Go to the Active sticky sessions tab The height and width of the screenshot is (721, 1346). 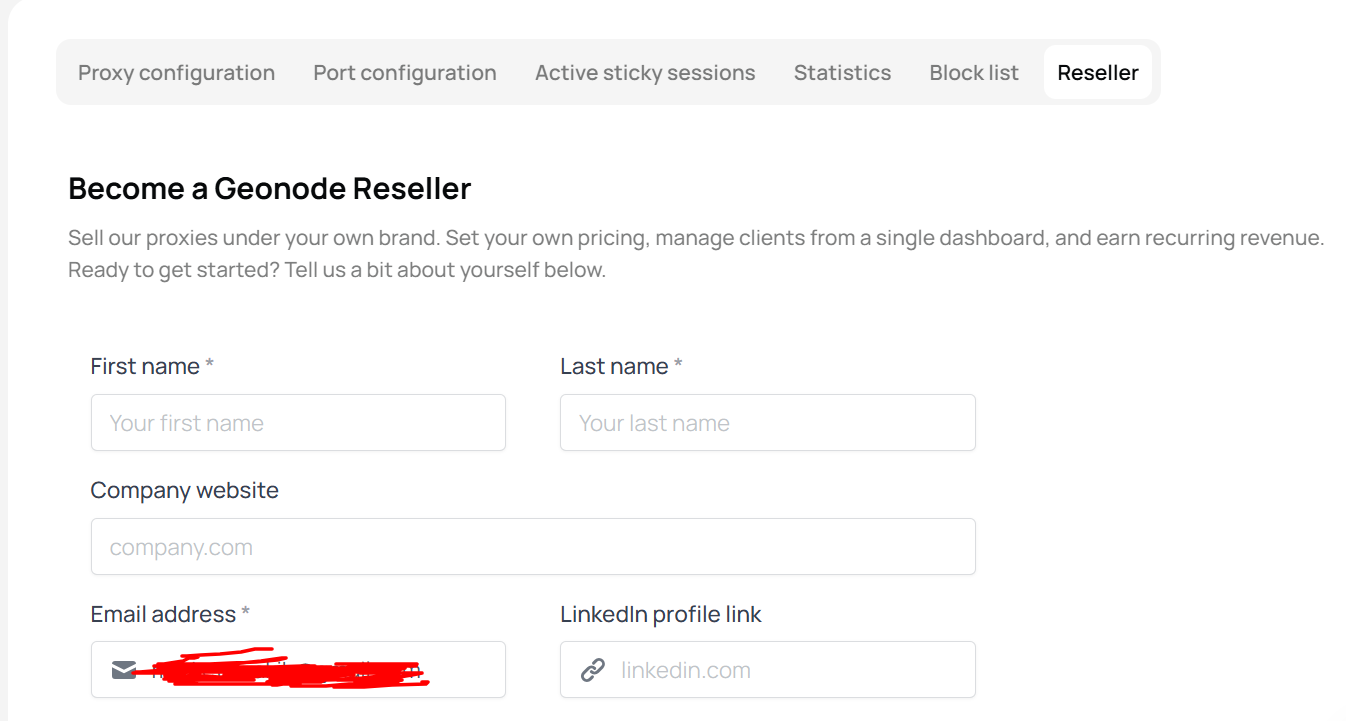click(x=645, y=73)
